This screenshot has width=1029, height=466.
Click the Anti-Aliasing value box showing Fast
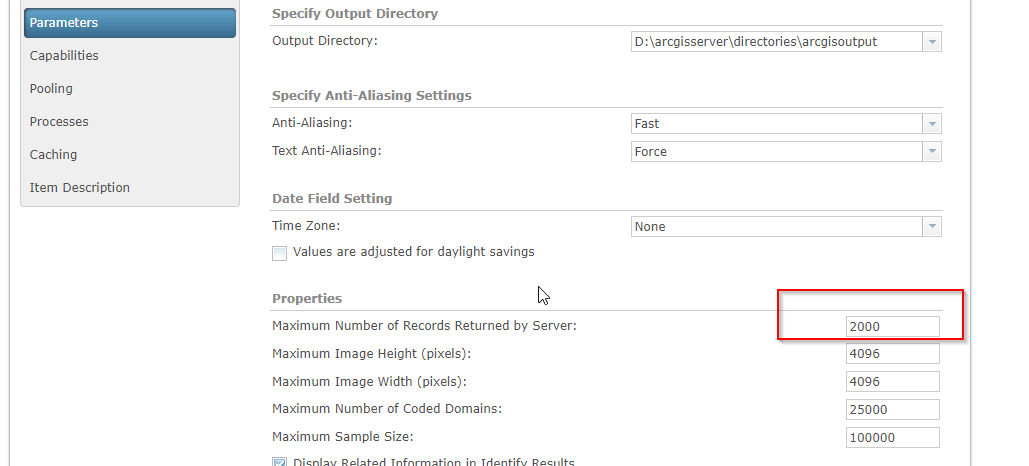click(775, 124)
